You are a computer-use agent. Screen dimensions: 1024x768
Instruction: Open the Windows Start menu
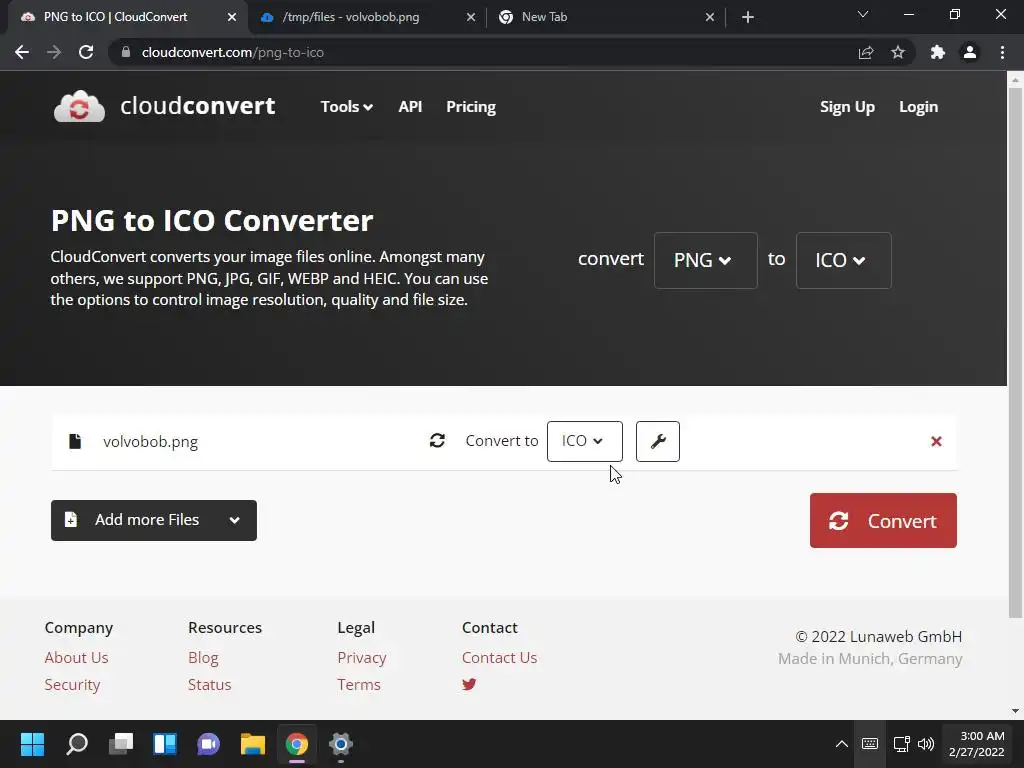32,744
